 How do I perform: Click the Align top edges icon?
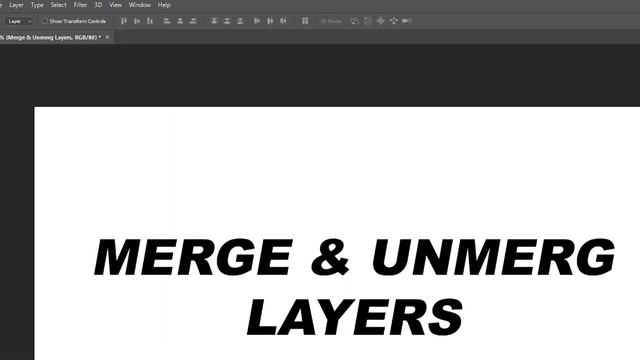point(124,21)
